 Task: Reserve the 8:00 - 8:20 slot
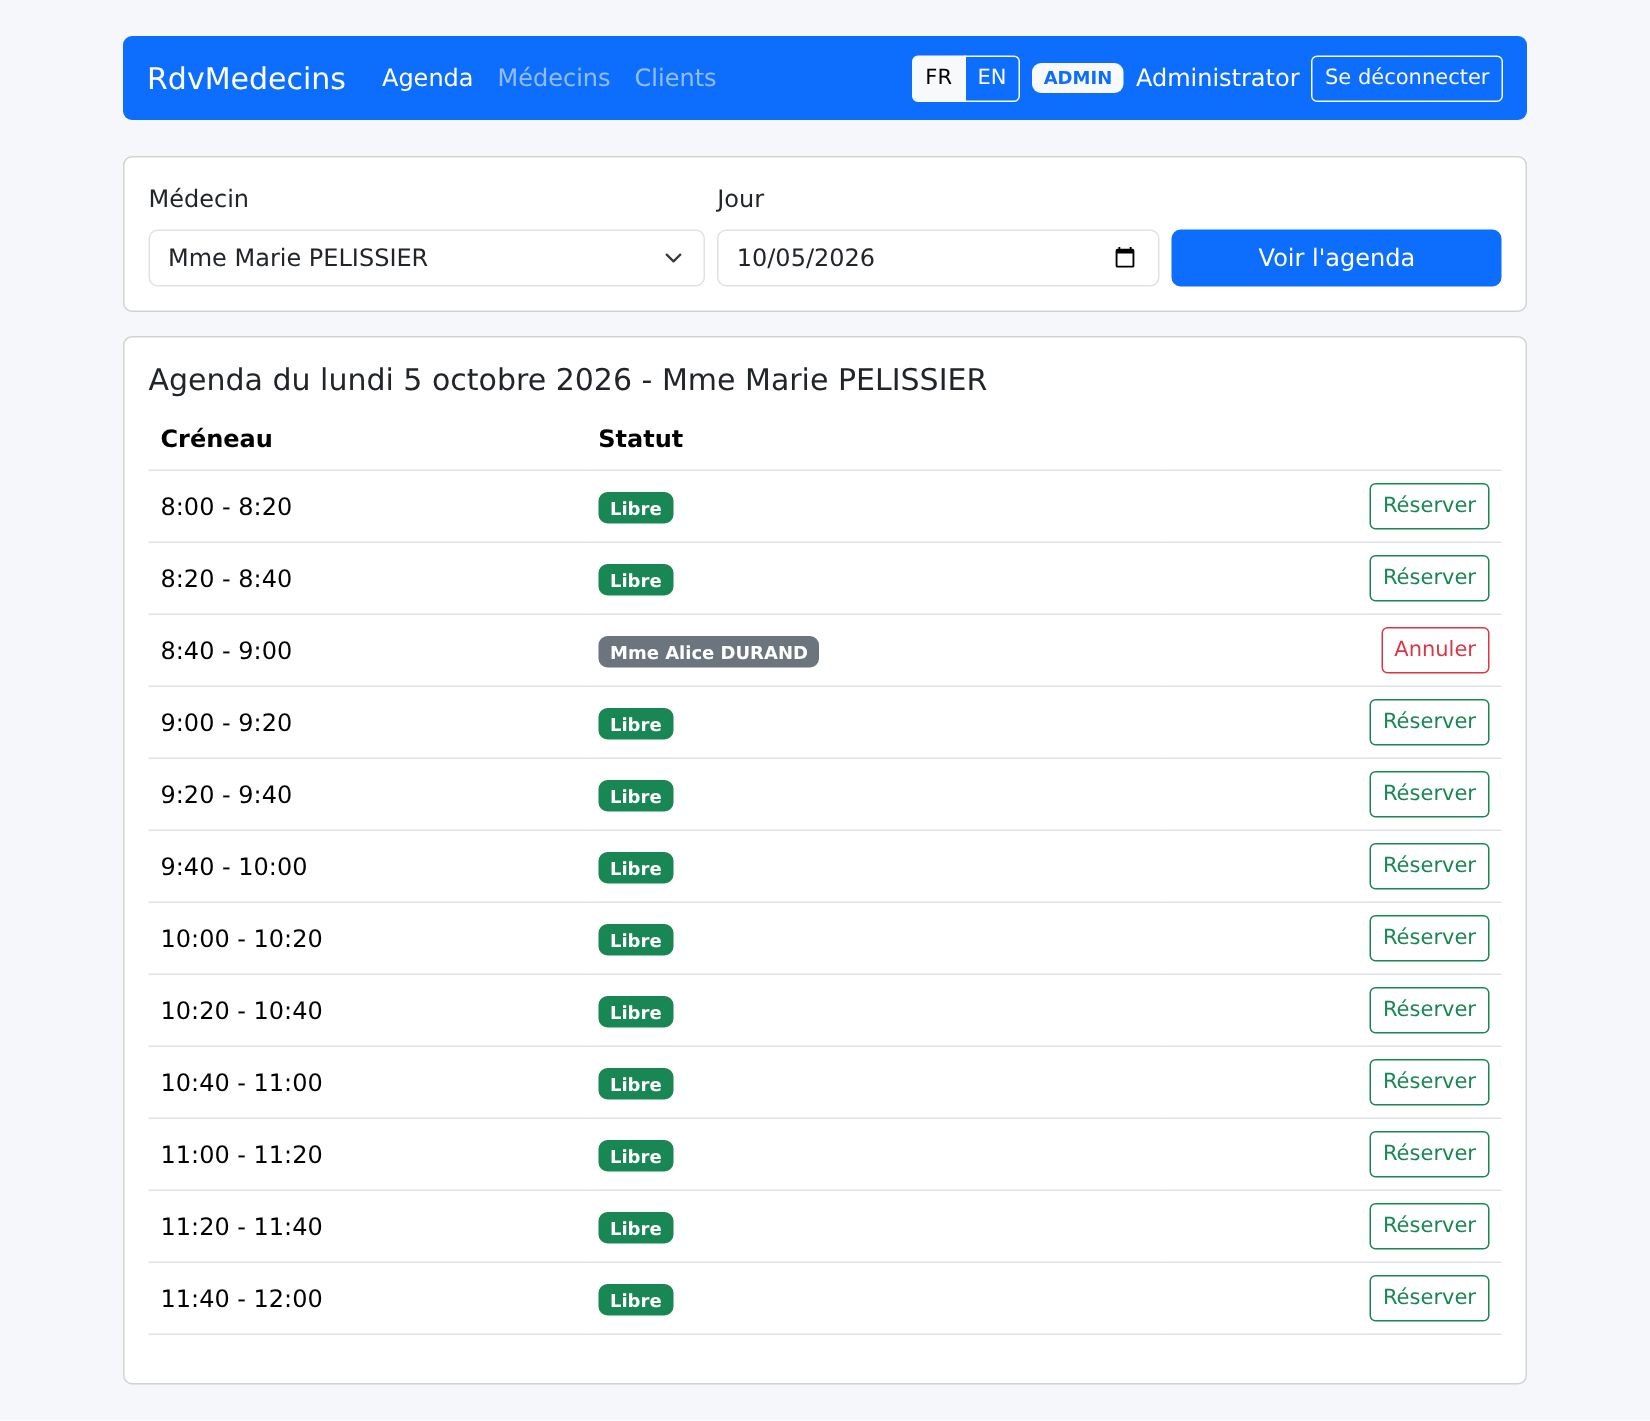coord(1429,506)
